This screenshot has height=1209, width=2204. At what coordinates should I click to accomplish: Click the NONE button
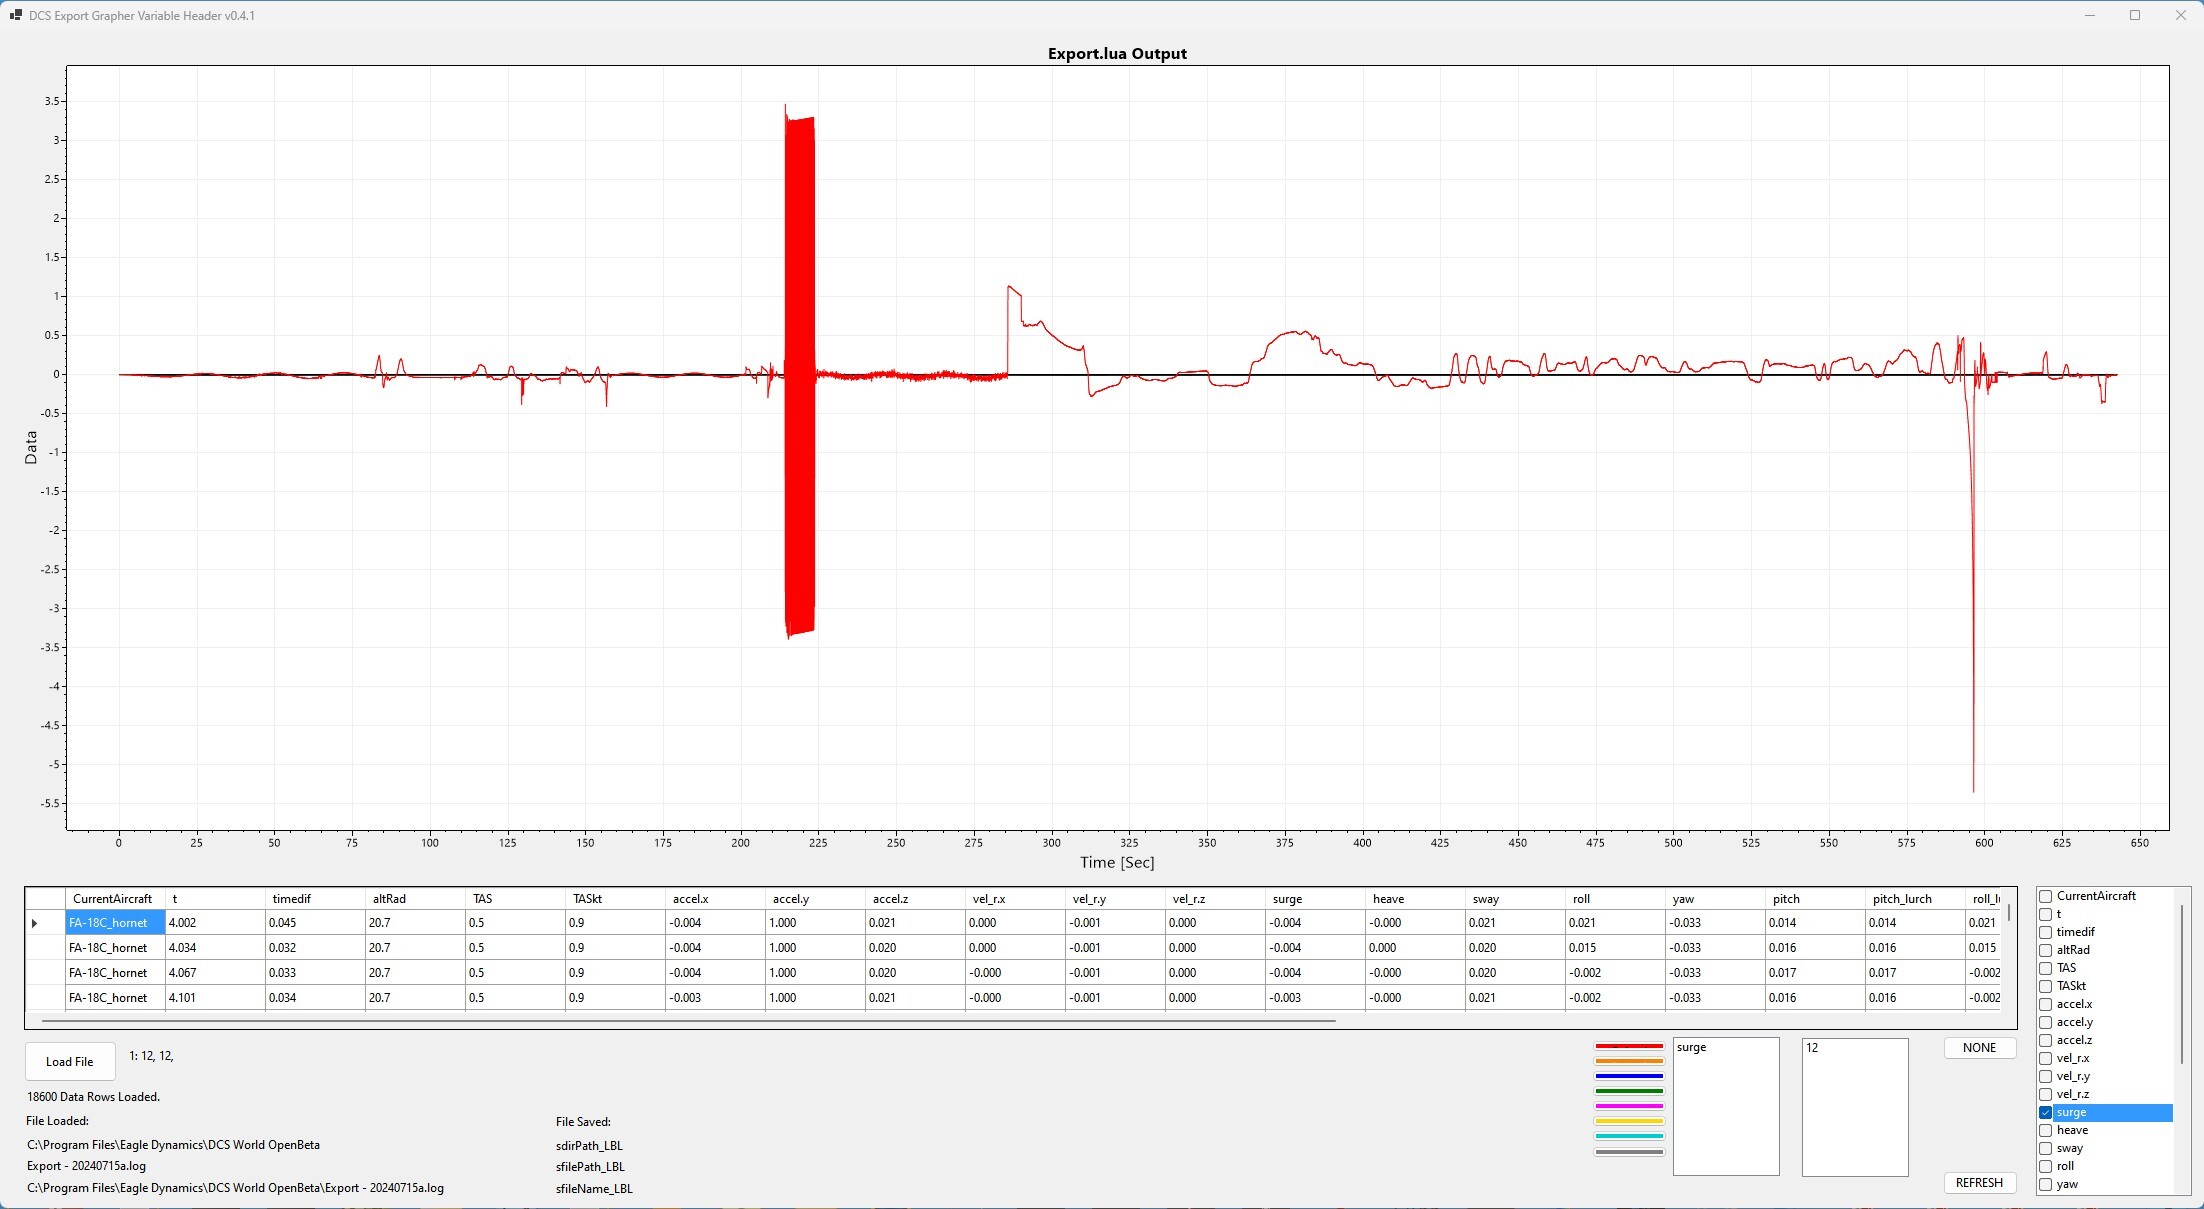tap(1979, 1048)
